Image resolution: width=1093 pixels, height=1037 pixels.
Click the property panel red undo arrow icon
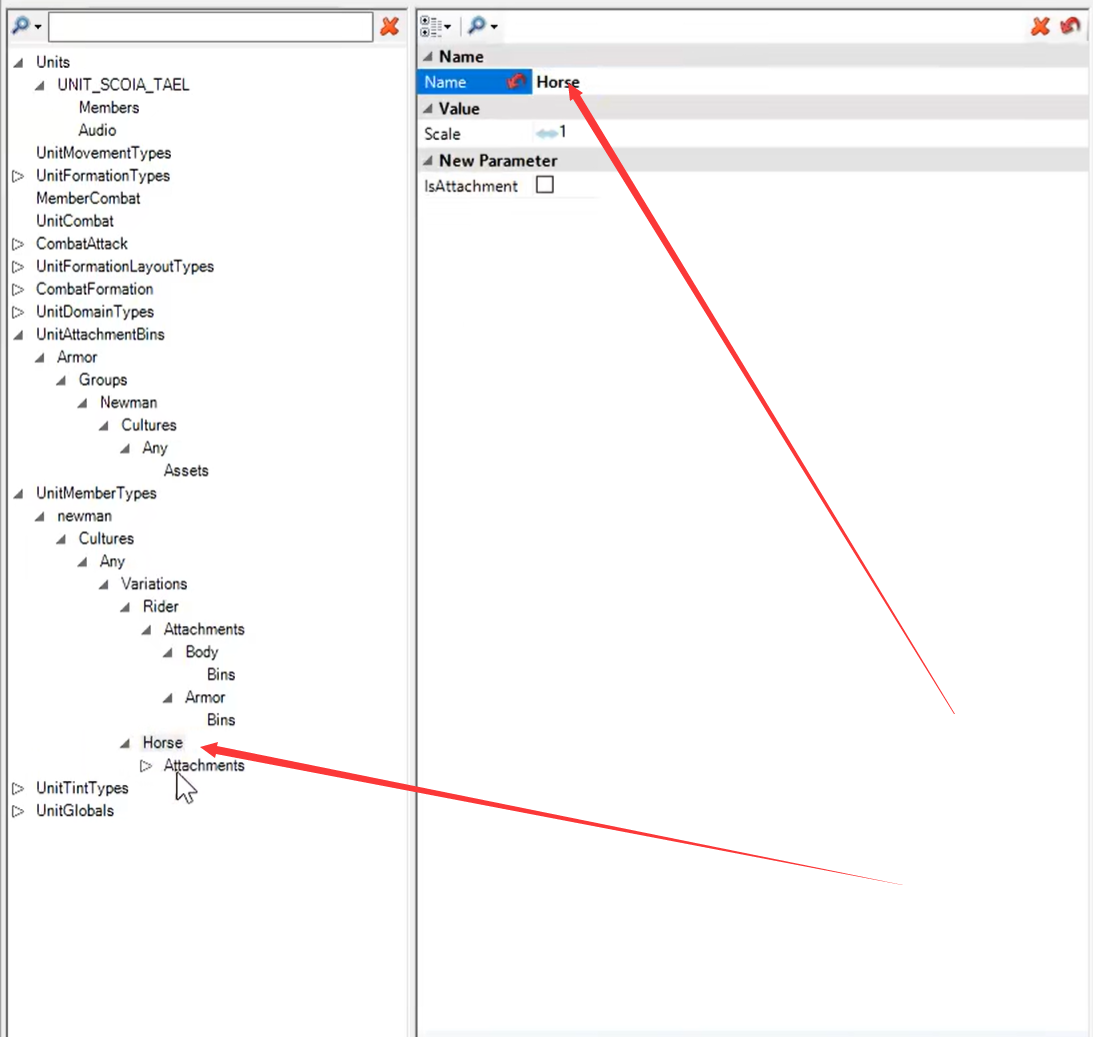(1070, 26)
